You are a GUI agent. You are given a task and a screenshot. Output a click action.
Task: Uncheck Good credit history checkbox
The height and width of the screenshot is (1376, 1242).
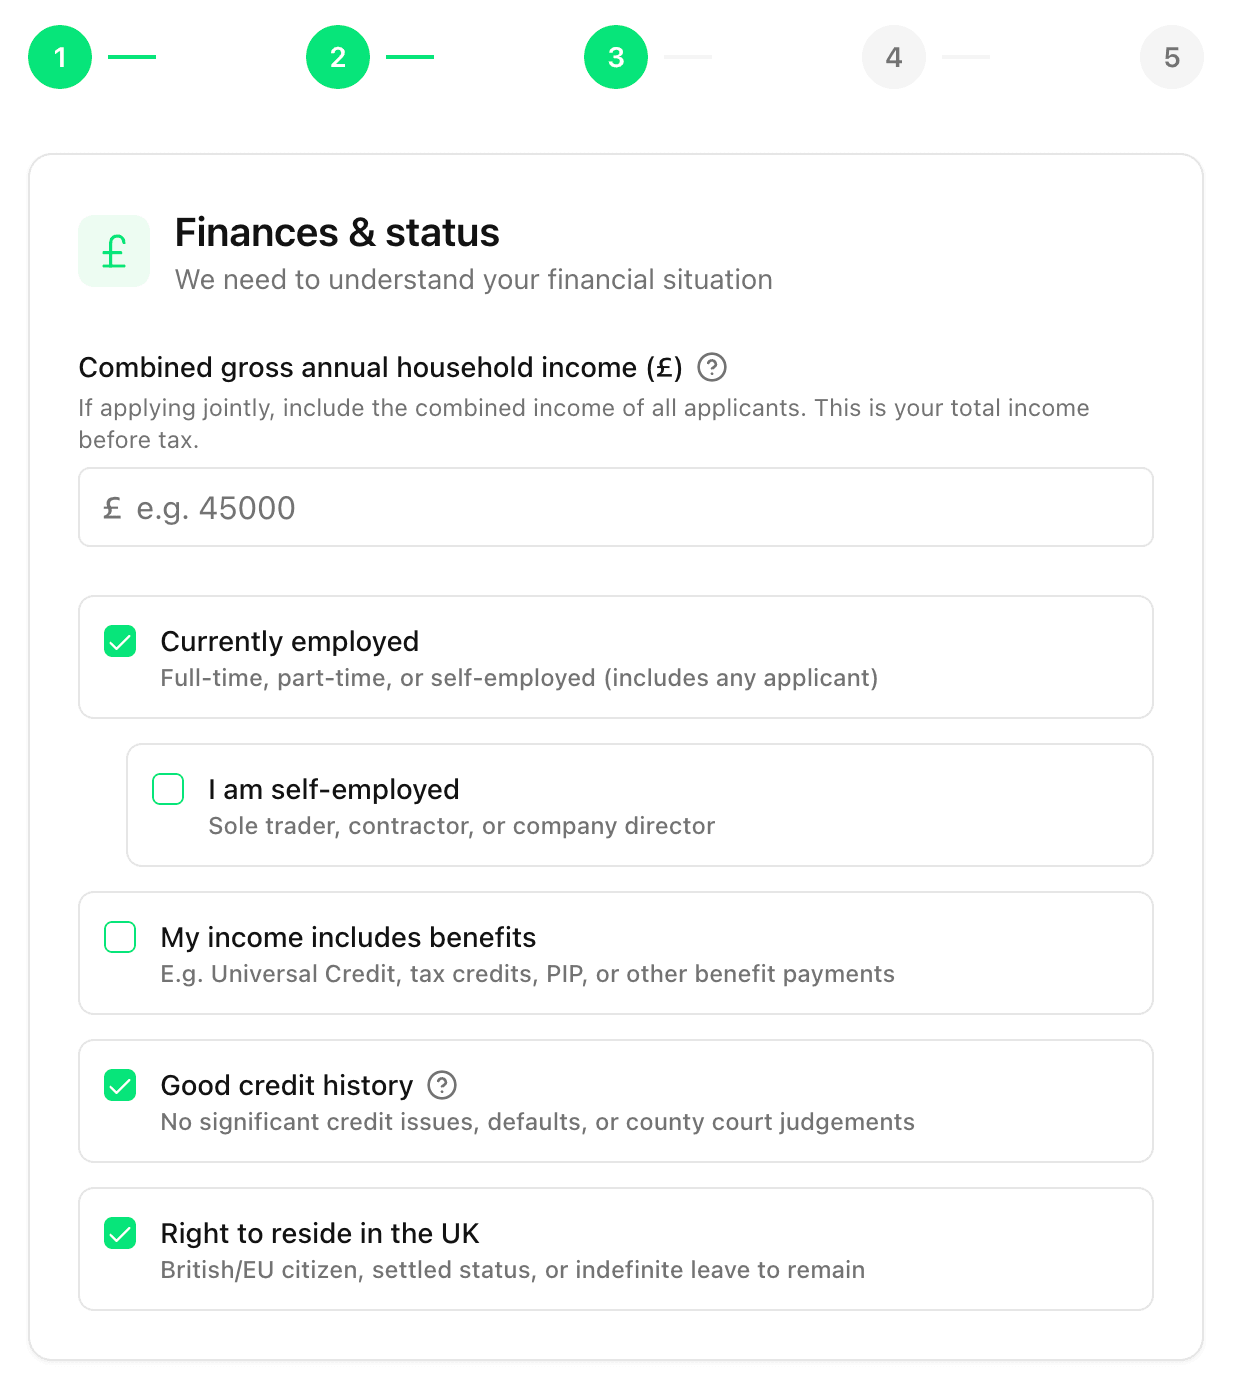(120, 1085)
